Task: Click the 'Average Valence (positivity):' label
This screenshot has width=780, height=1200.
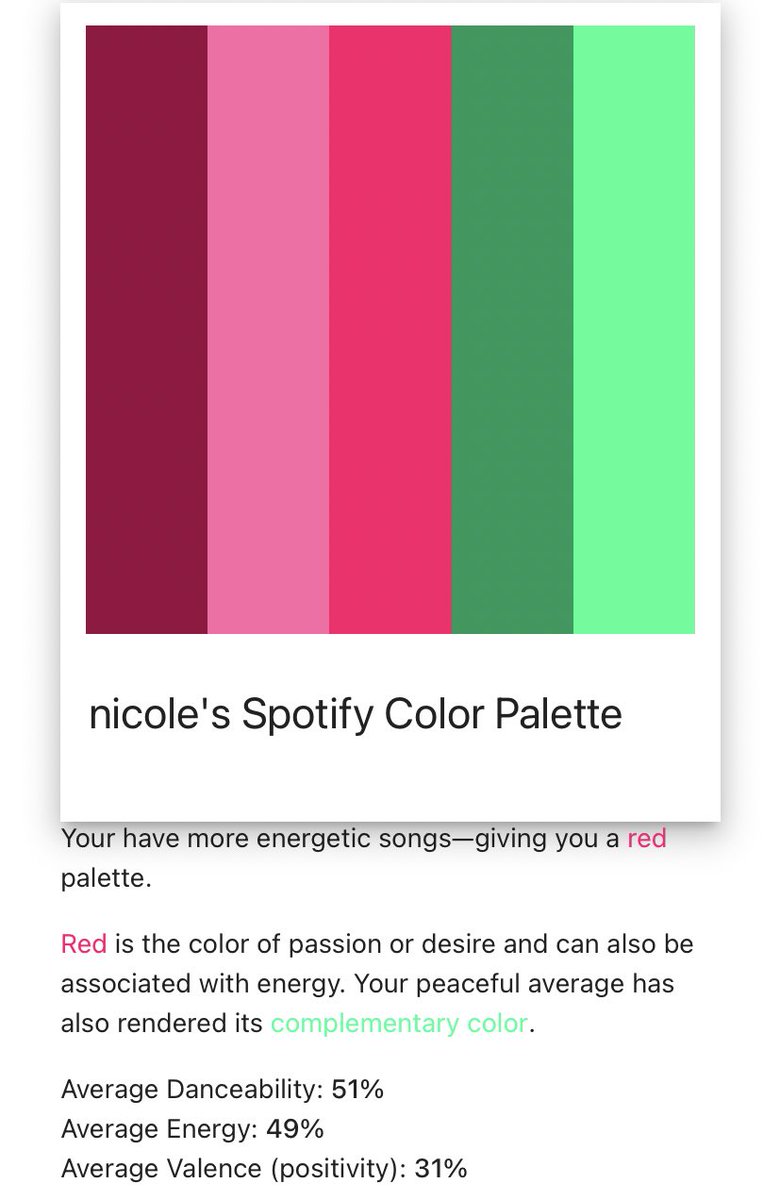Action: point(231,1168)
